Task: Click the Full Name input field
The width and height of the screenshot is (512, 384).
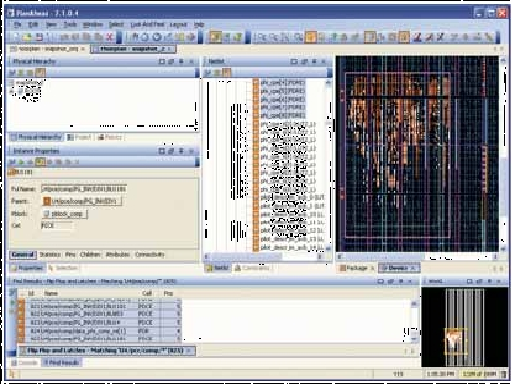Action: click(x=84, y=189)
